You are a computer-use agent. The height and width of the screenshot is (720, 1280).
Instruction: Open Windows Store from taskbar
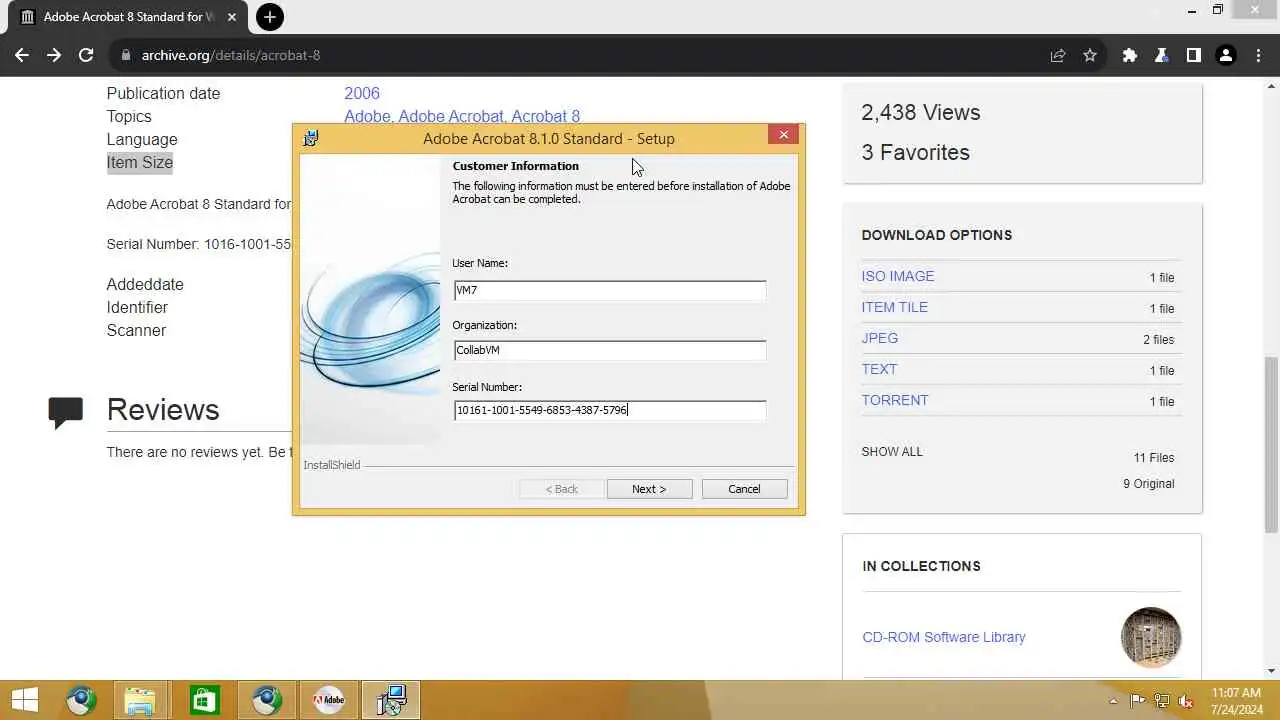coord(204,700)
